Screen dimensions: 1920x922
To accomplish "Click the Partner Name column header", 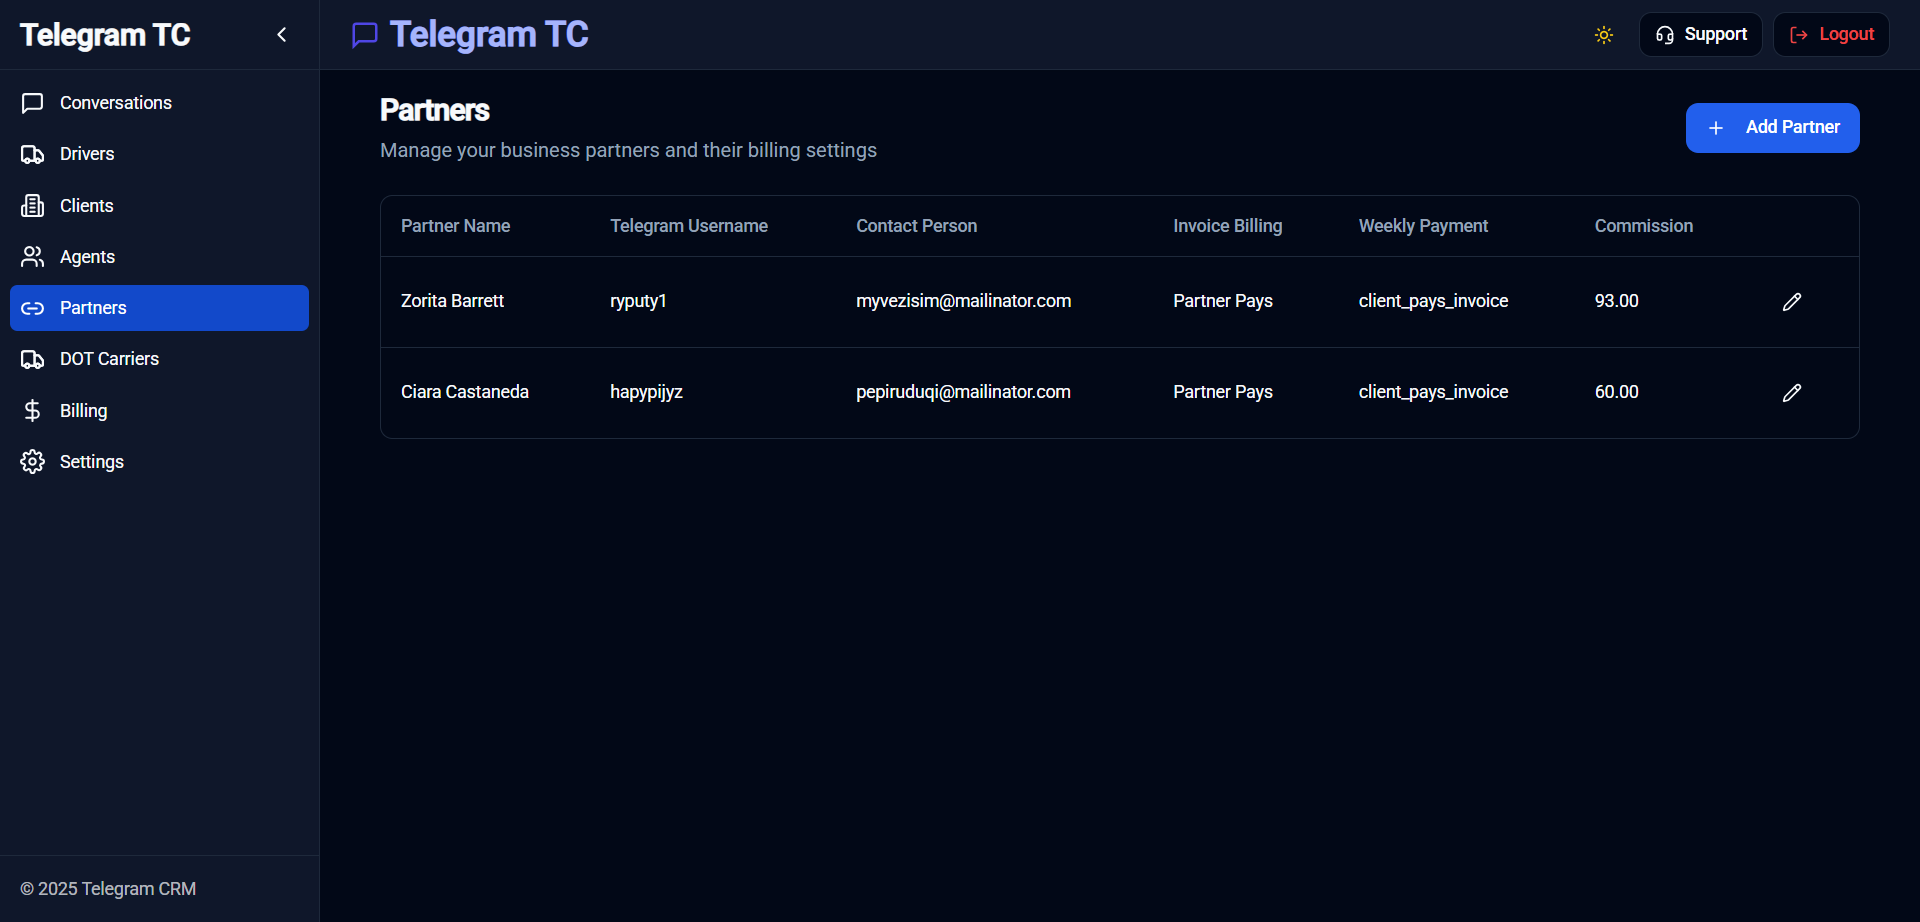I will (x=455, y=226).
